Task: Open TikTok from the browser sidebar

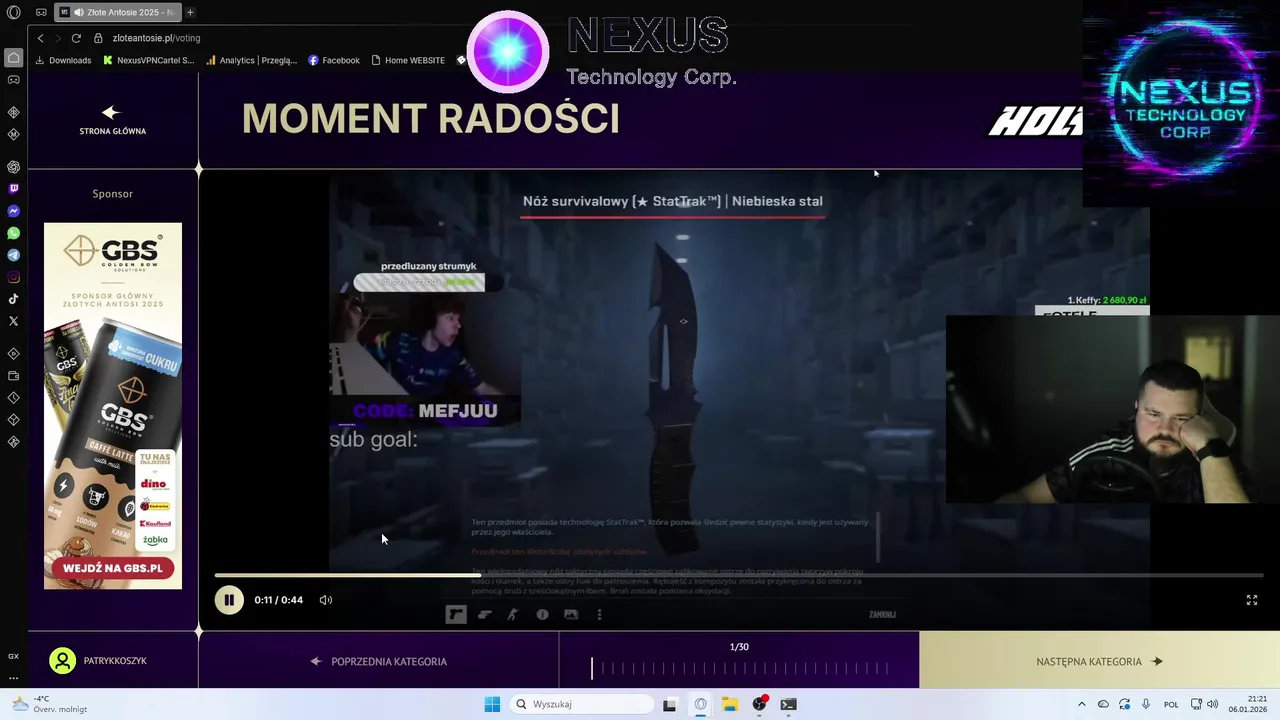Action: pos(13,299)
